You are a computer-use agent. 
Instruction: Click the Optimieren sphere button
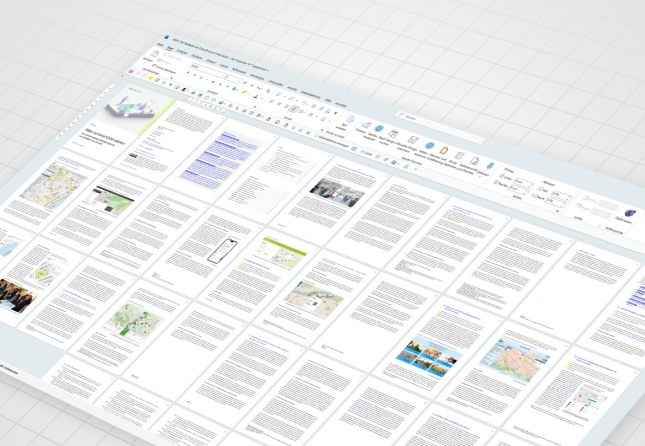tap(630, 213)
